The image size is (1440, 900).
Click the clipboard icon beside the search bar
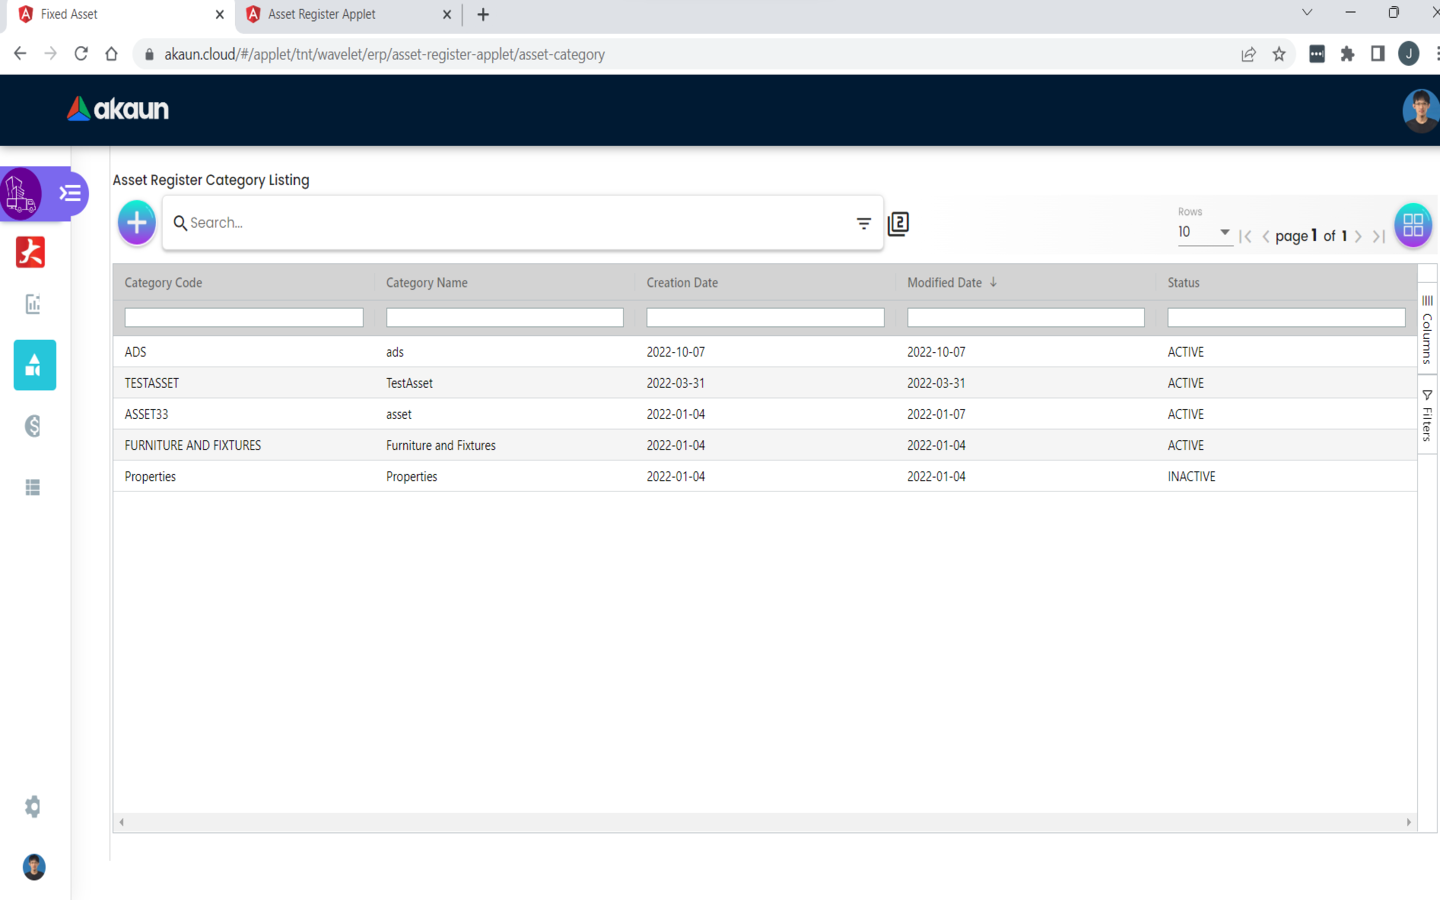tap(898, 224)
